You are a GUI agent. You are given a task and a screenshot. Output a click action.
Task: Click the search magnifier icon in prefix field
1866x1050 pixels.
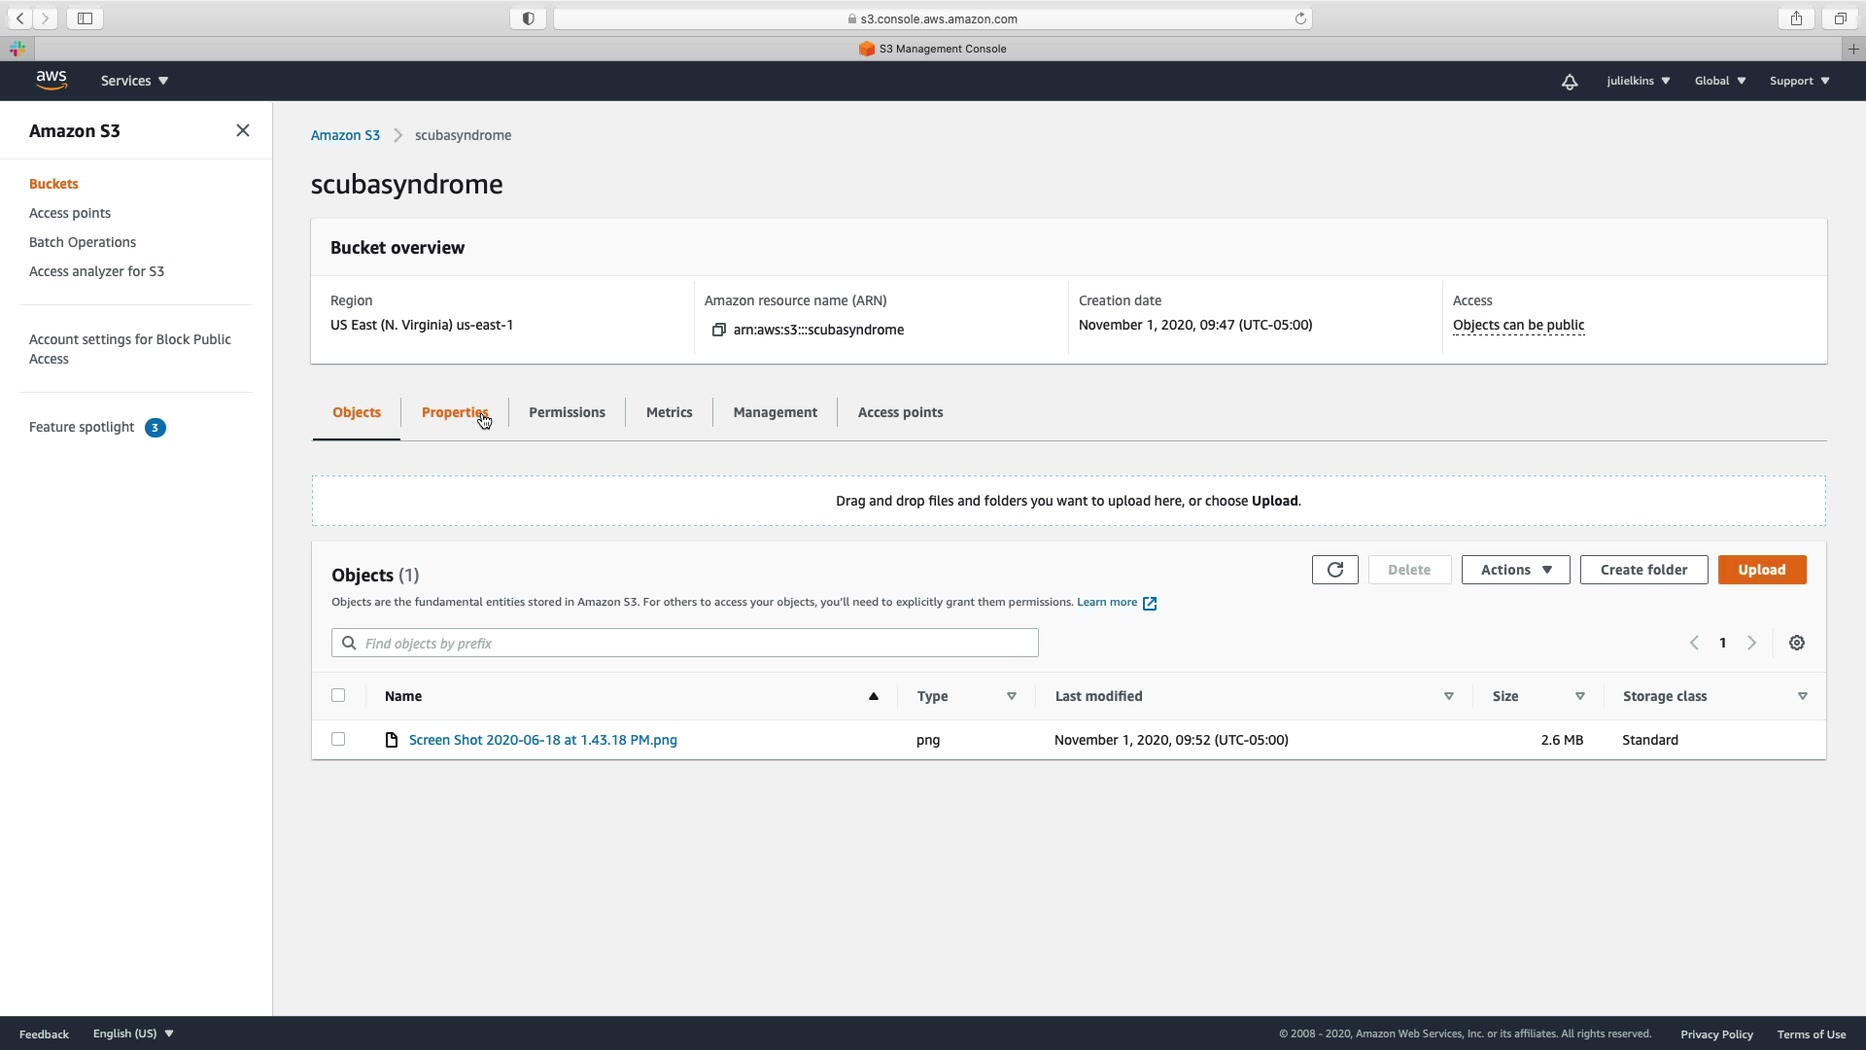pyautogui.click(x=349, y=643)
